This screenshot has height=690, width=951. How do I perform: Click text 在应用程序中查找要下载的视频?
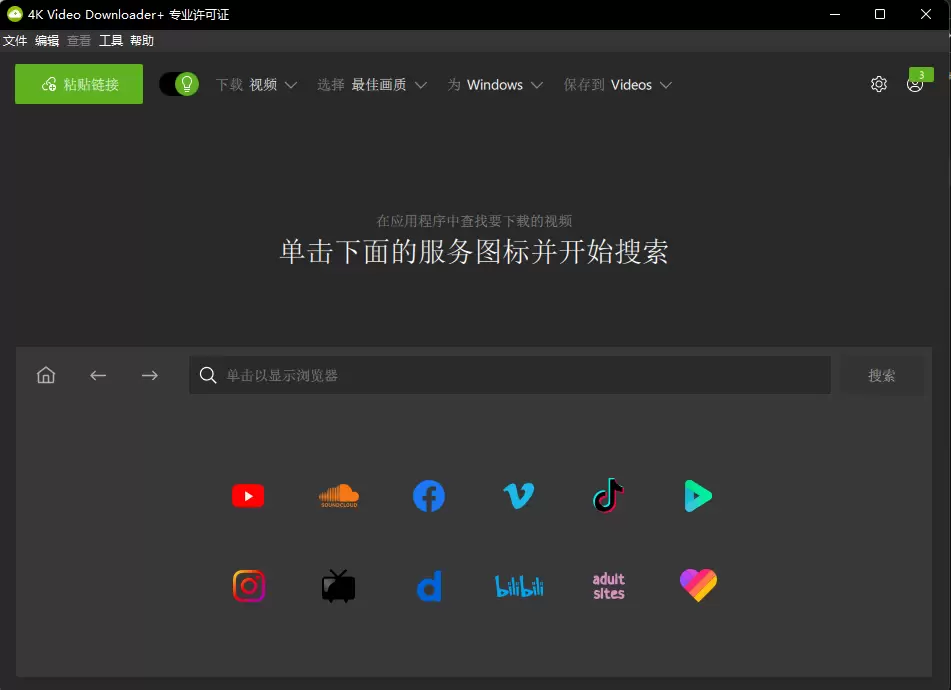coord(474,221)
